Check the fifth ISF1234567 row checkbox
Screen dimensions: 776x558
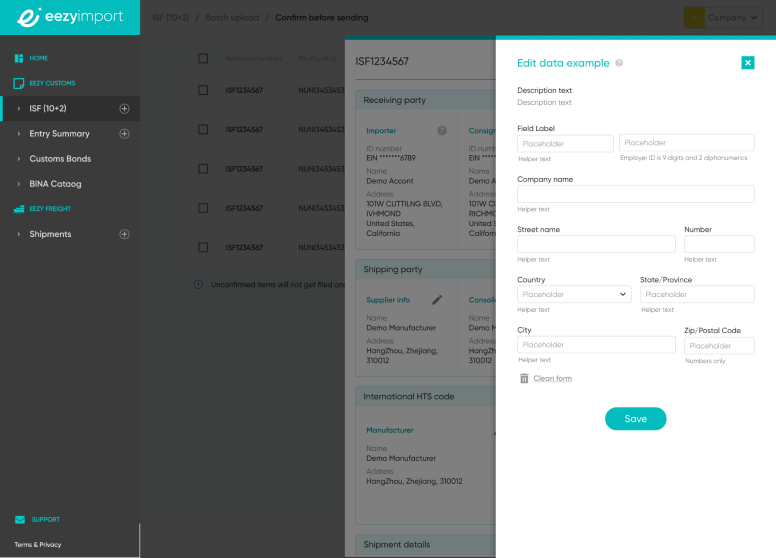click(203, 247)
